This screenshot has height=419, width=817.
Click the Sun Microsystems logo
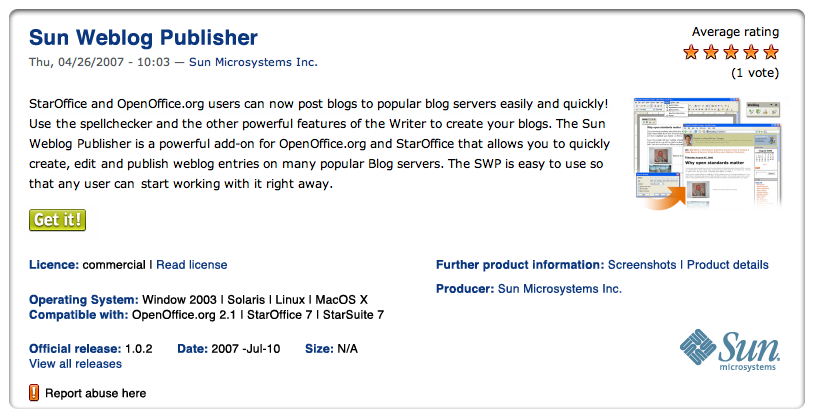[x=730, y=350]
